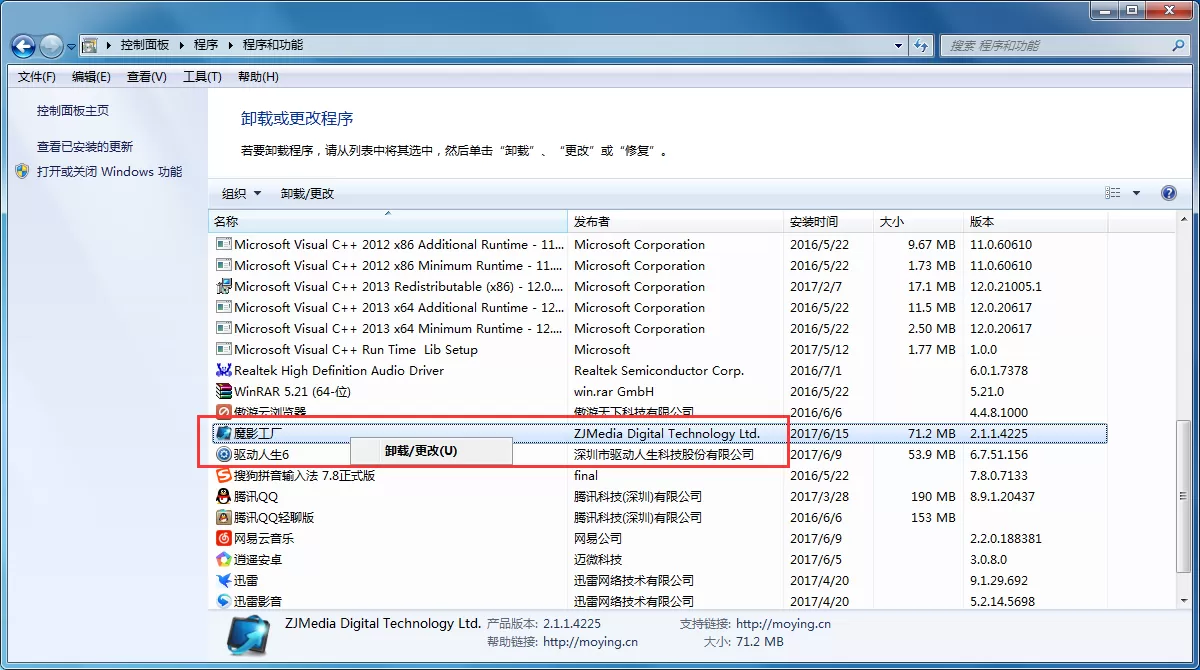Click the address bar refresh button
The width and height of the screenshot is (1200, 670).
pyautogui.click(x=921, y=45)
